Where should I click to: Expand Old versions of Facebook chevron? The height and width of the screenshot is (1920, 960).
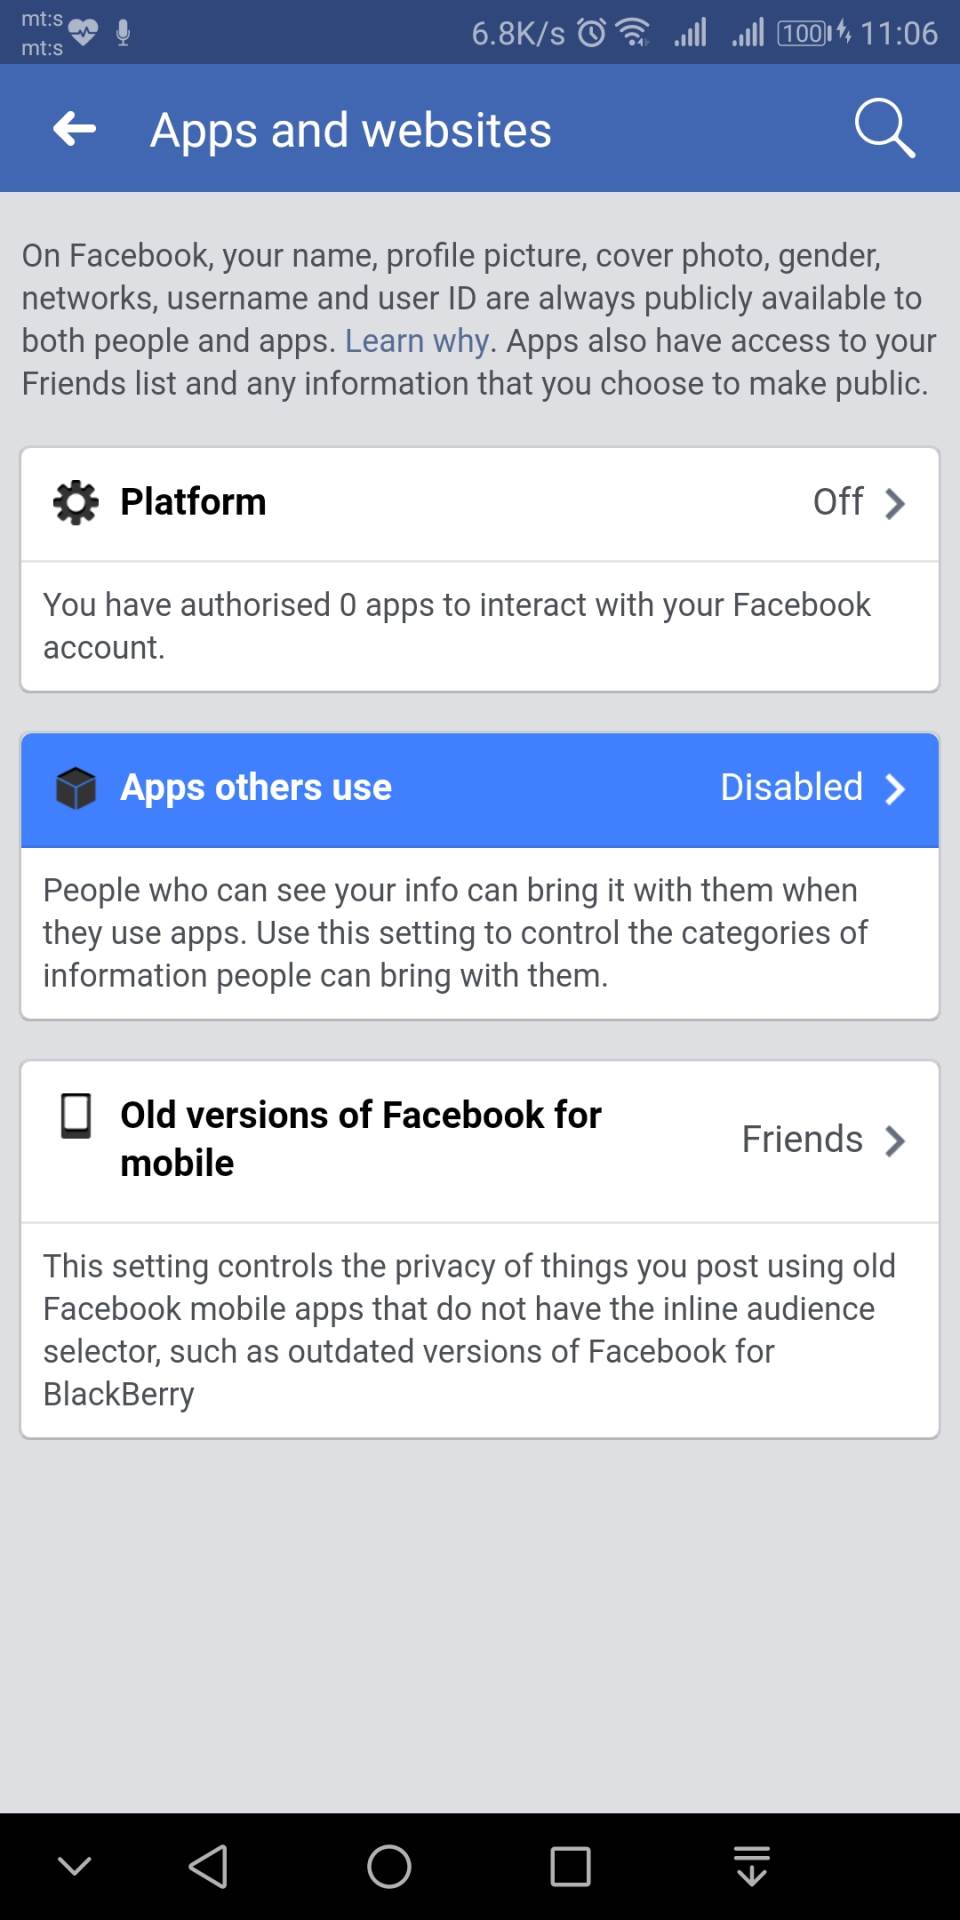[895, 1140]
